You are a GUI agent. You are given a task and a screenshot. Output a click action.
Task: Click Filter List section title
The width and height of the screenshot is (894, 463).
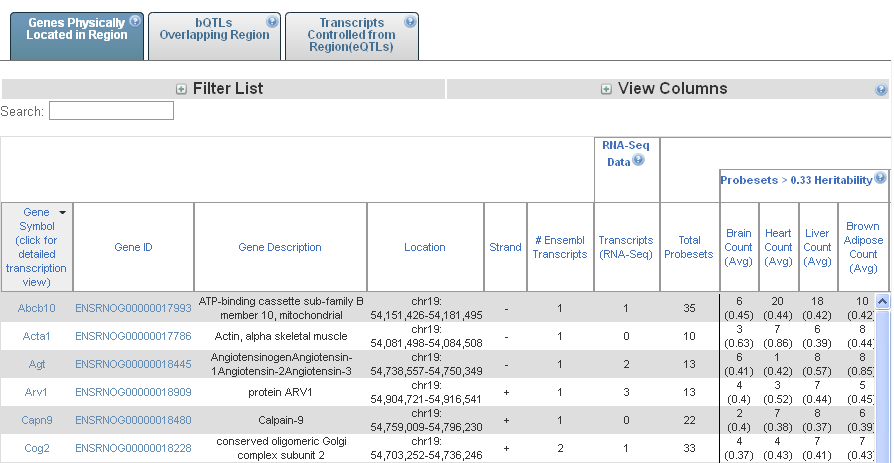click(228, 89)
